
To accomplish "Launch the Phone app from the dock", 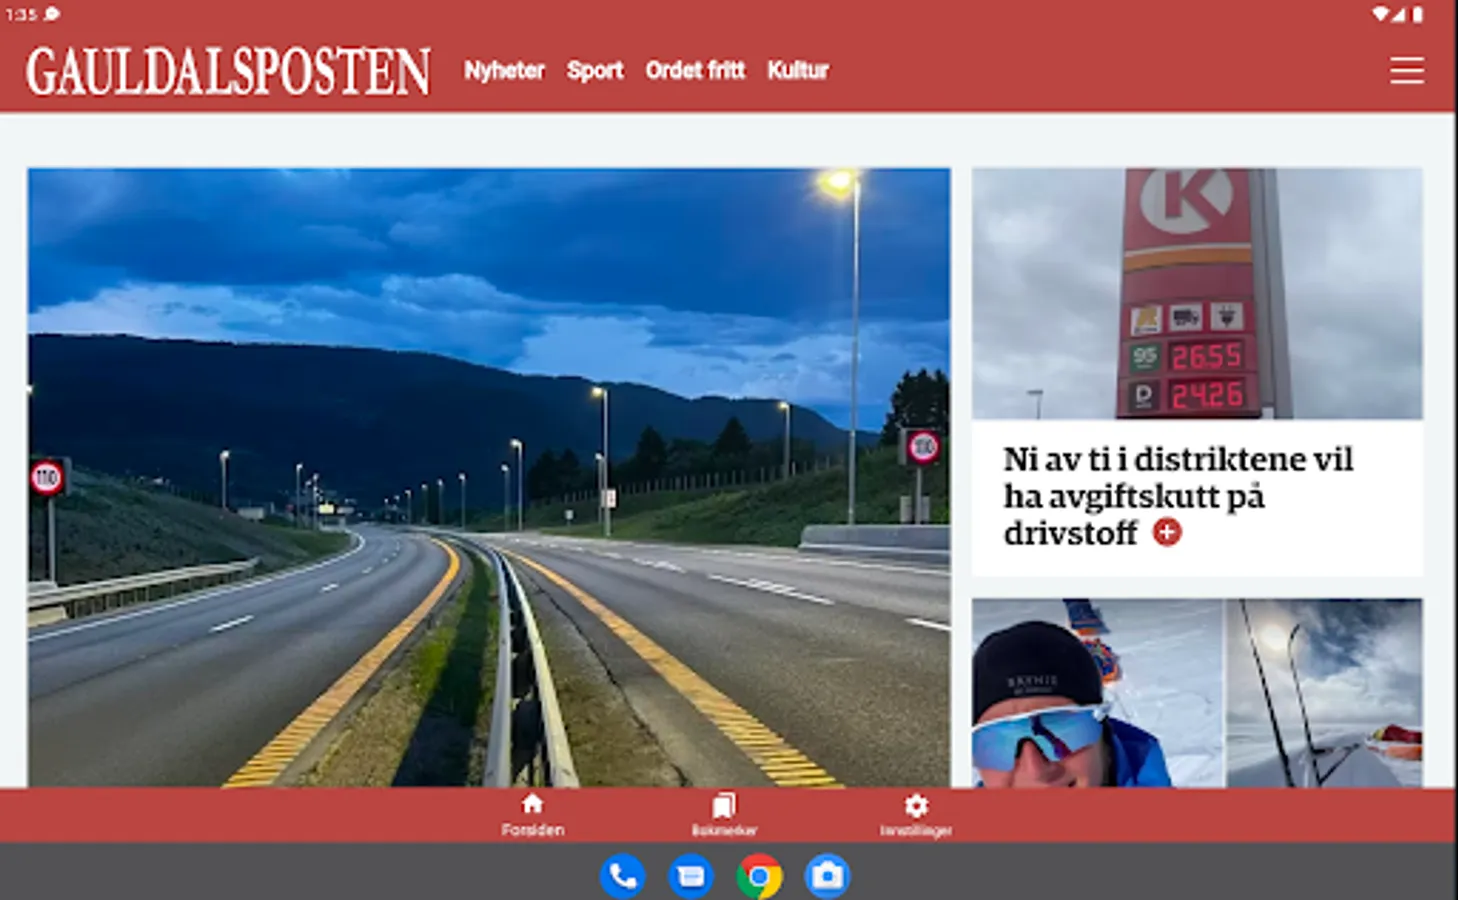I will click(x=622, y=876).
